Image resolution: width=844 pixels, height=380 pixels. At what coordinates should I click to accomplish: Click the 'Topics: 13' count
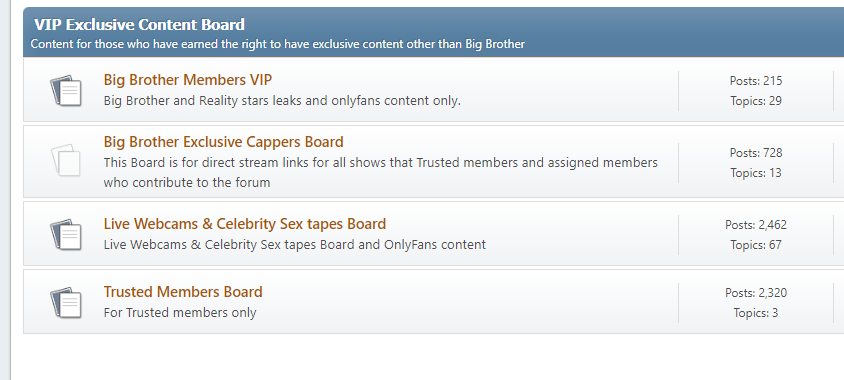coord(756,173)
